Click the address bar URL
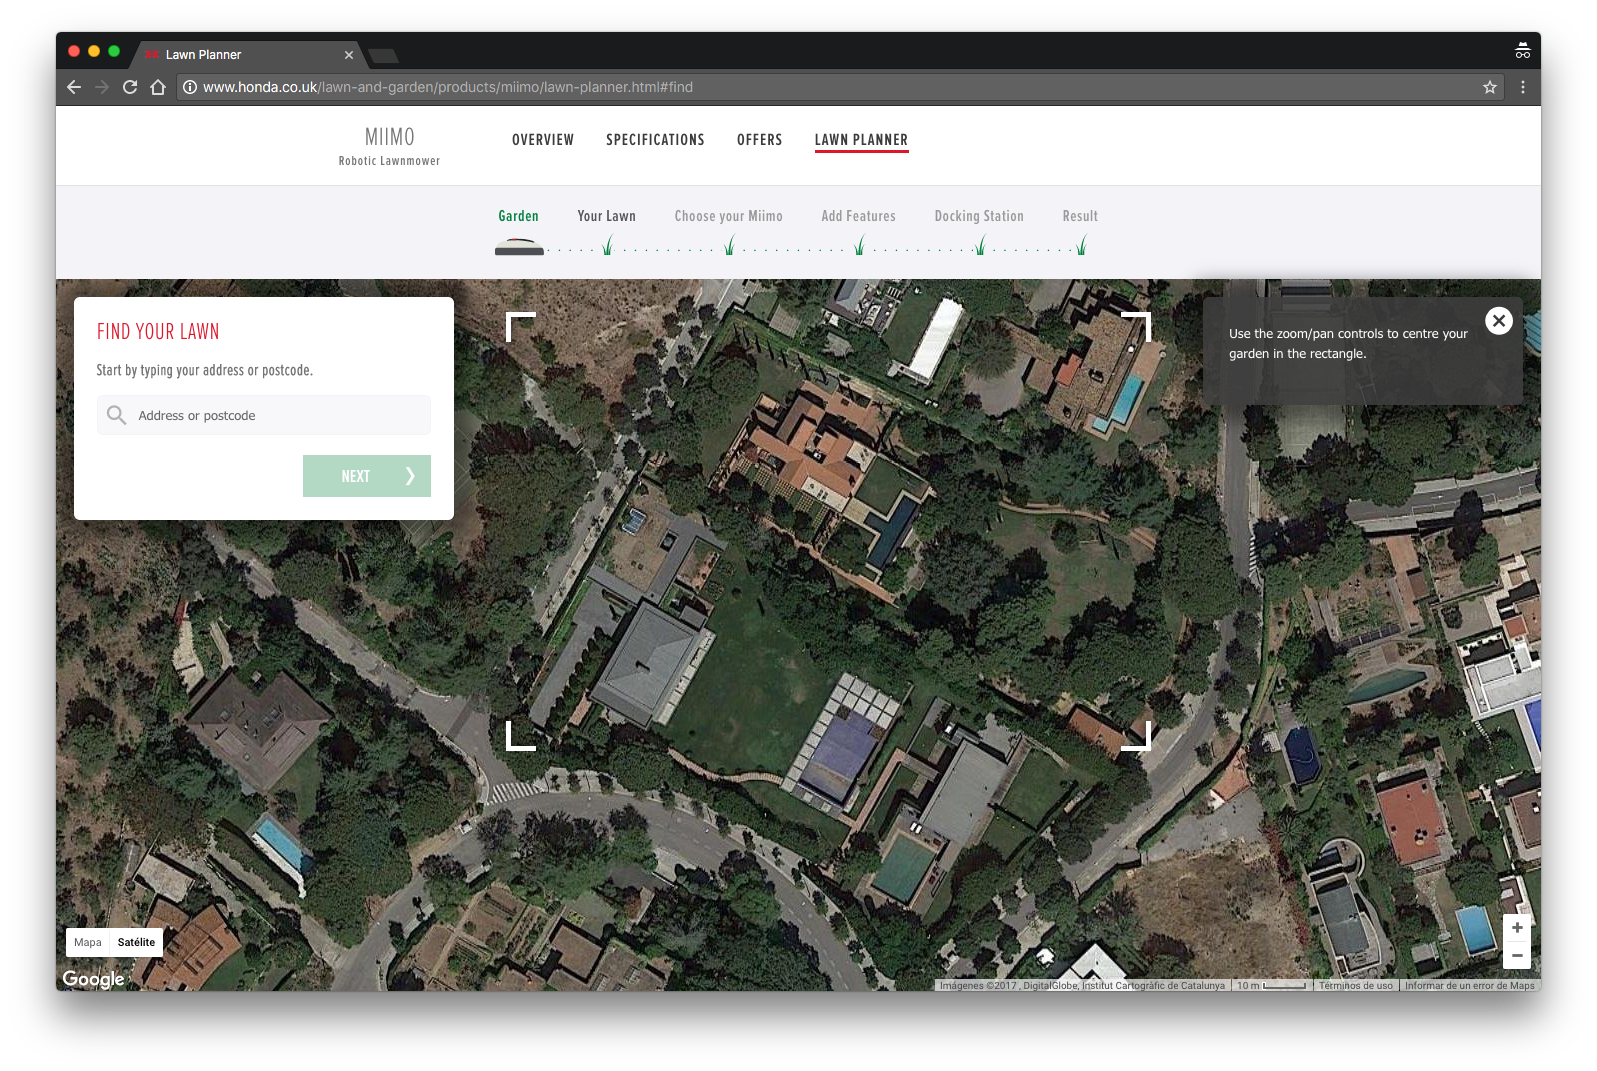1597x1071 pixels. pos(448,87)
